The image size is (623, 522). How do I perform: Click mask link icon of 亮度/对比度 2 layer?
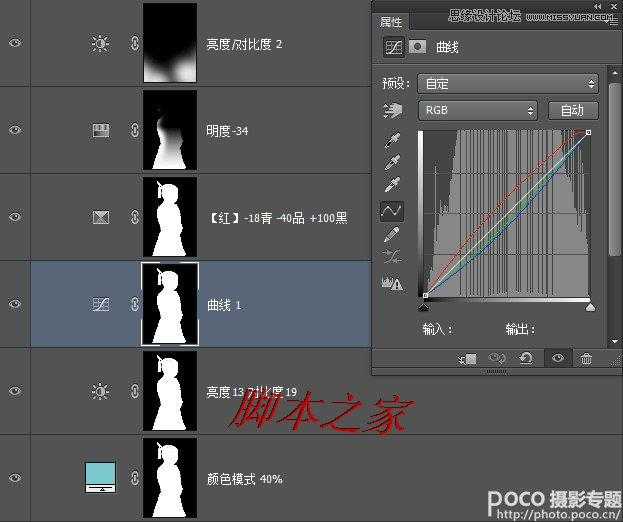point(135,43)
